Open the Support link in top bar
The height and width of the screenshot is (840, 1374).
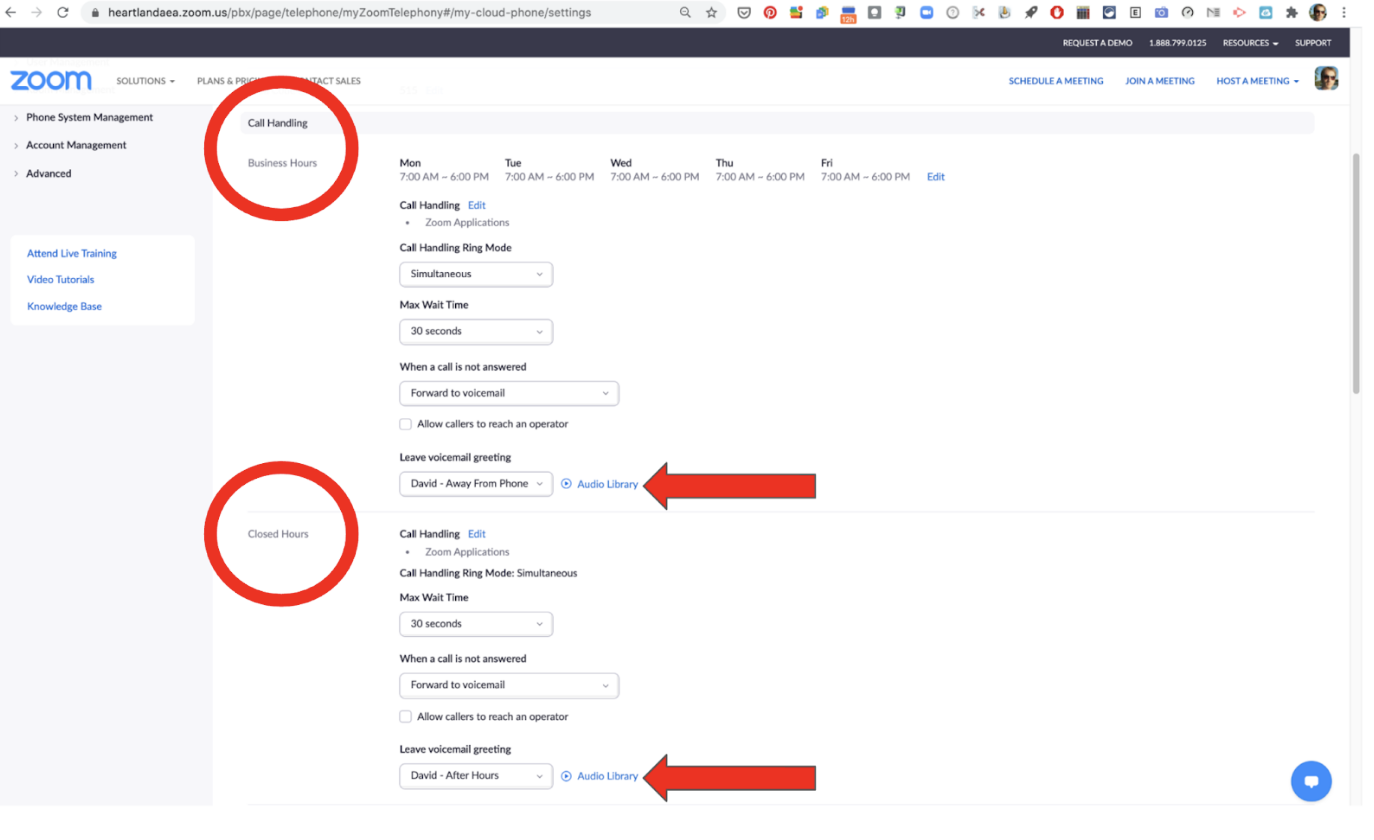point(1313,43)
